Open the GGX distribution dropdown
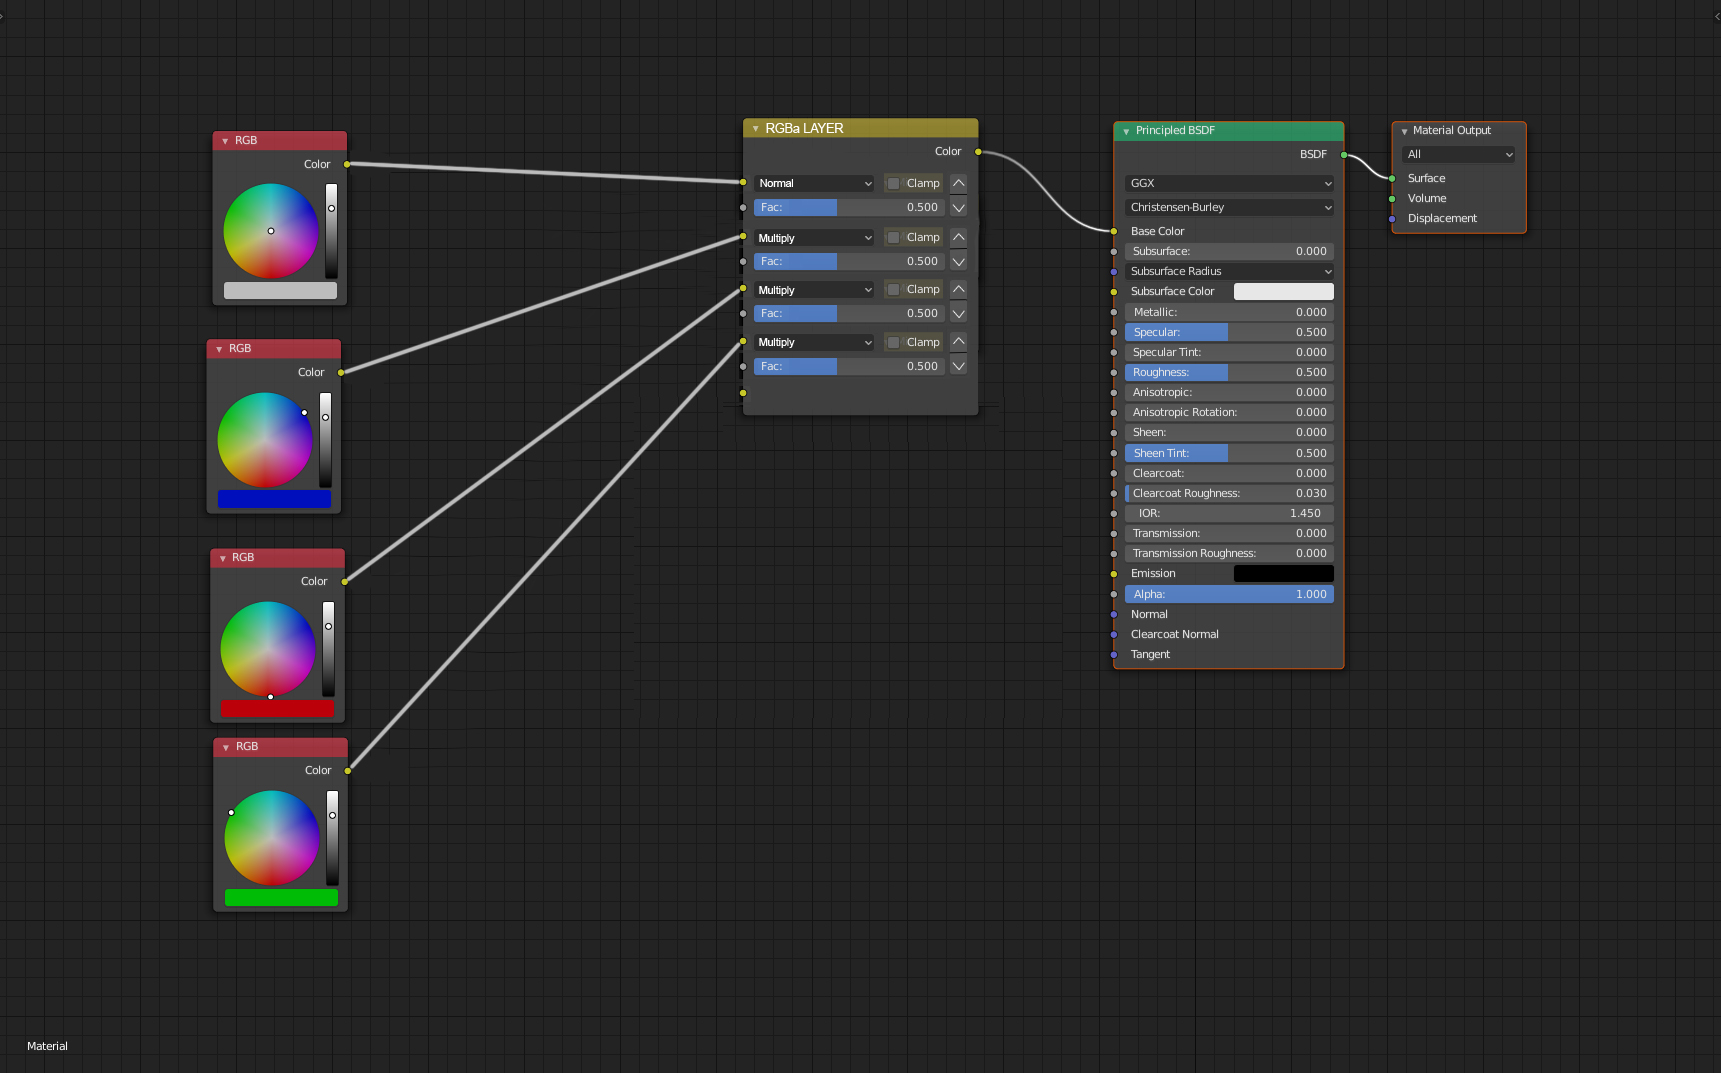 coord(1229,184)
